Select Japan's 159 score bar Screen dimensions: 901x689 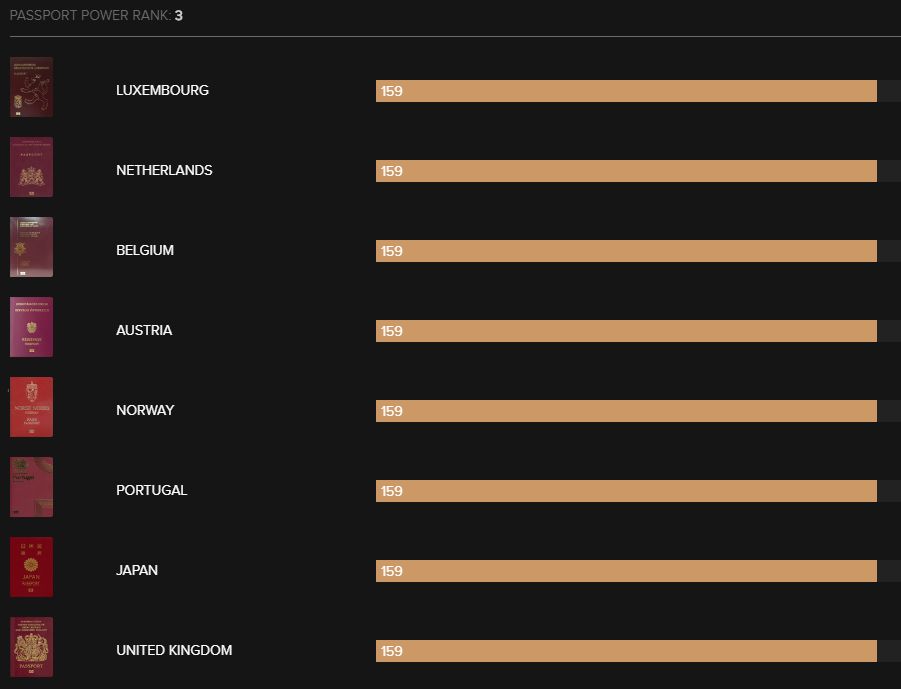(x=626, y=571)
